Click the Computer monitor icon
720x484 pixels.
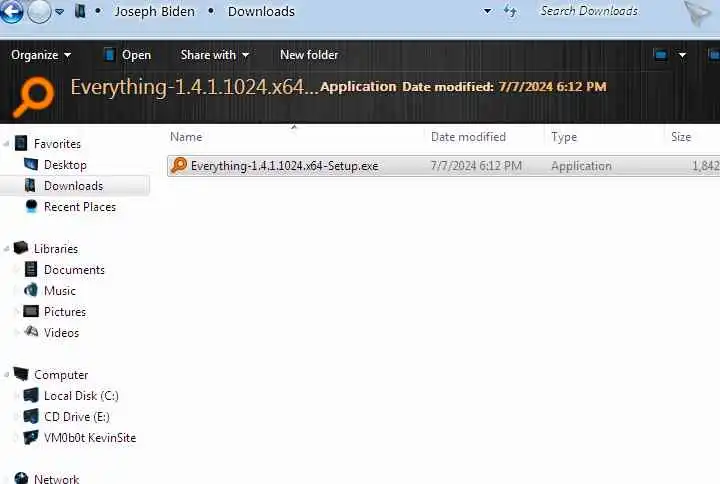[21, 374]
